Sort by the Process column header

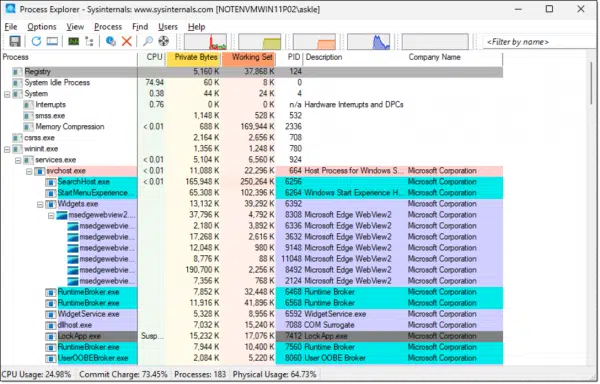[69, 57]
